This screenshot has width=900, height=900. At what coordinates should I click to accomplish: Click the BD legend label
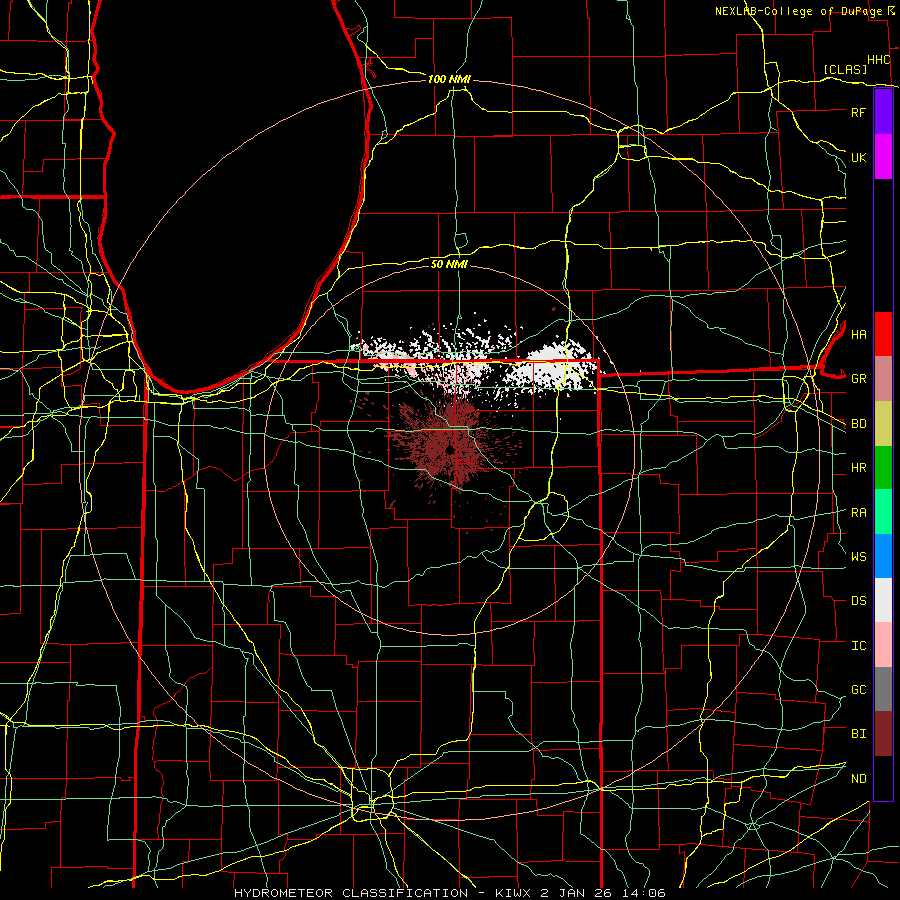pos(858,424)
